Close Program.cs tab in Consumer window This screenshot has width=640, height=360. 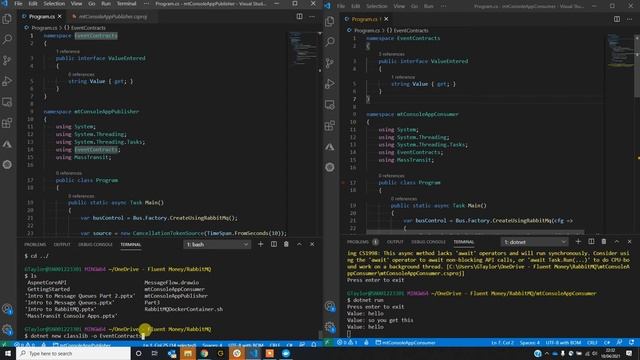click(386, 19)
